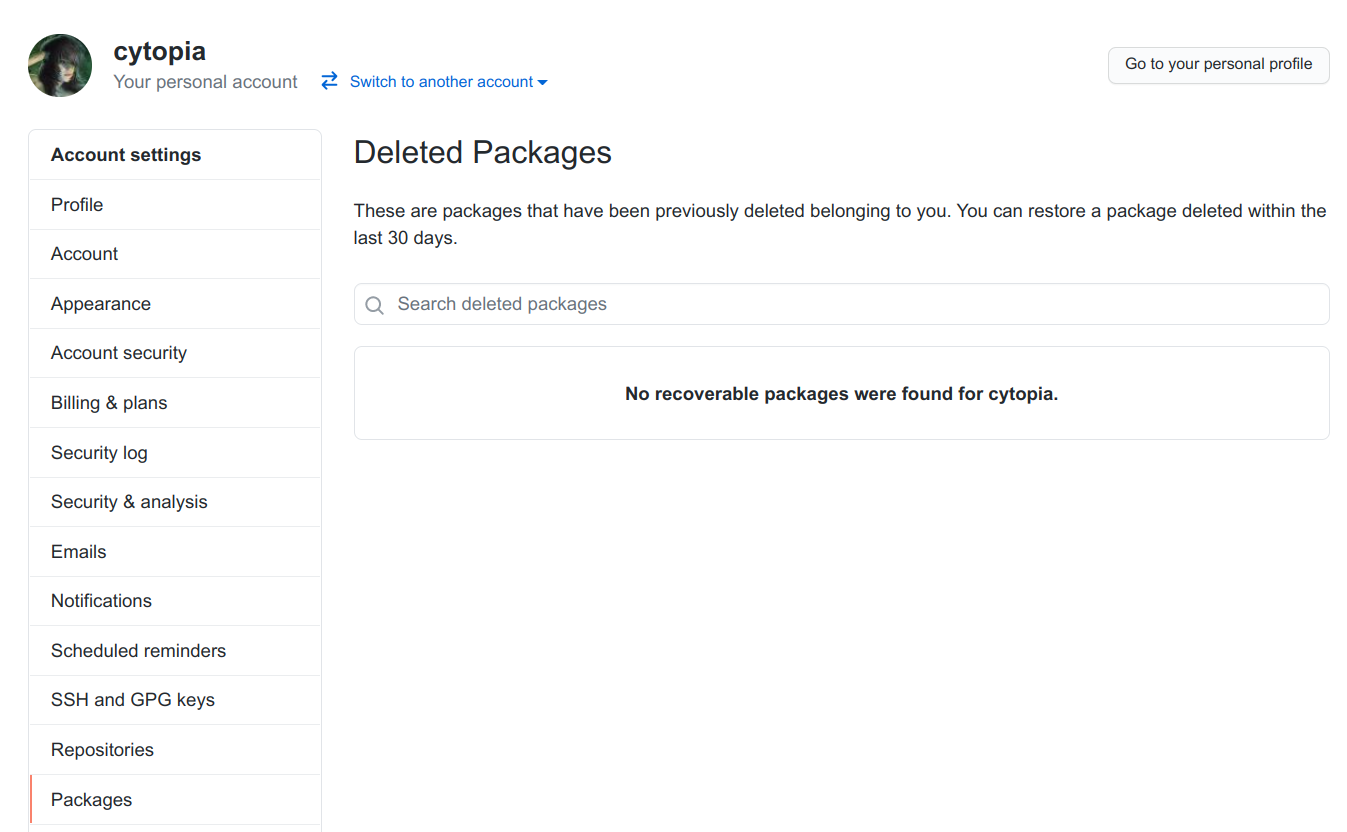Open SSH and GPG keys
Image resolution: width=1347 pixels, height=832 pixels.
(133, 700)
